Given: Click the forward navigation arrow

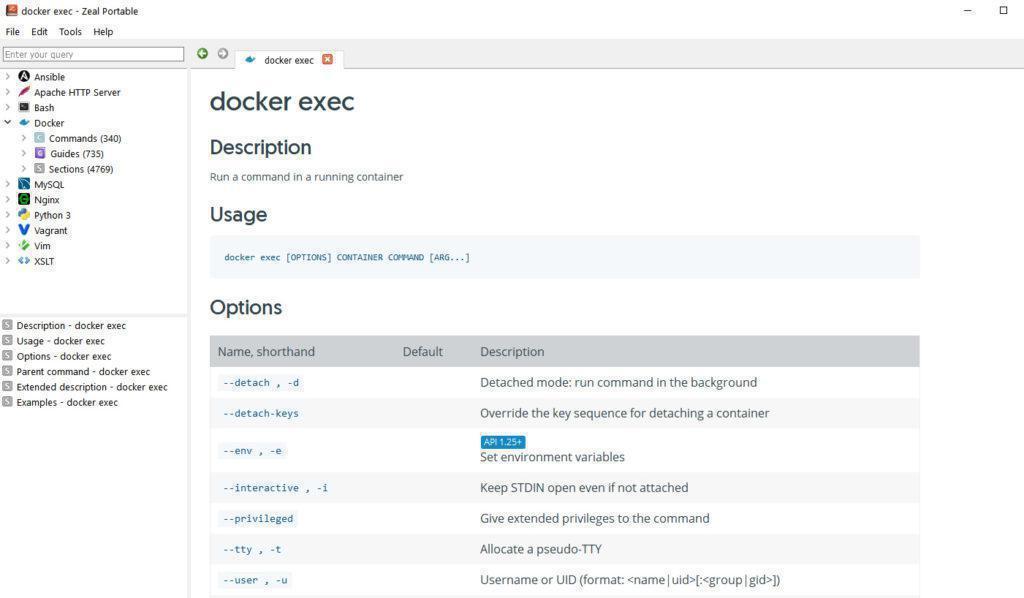Looking at the screenshot, I should [x=223, y=54].
